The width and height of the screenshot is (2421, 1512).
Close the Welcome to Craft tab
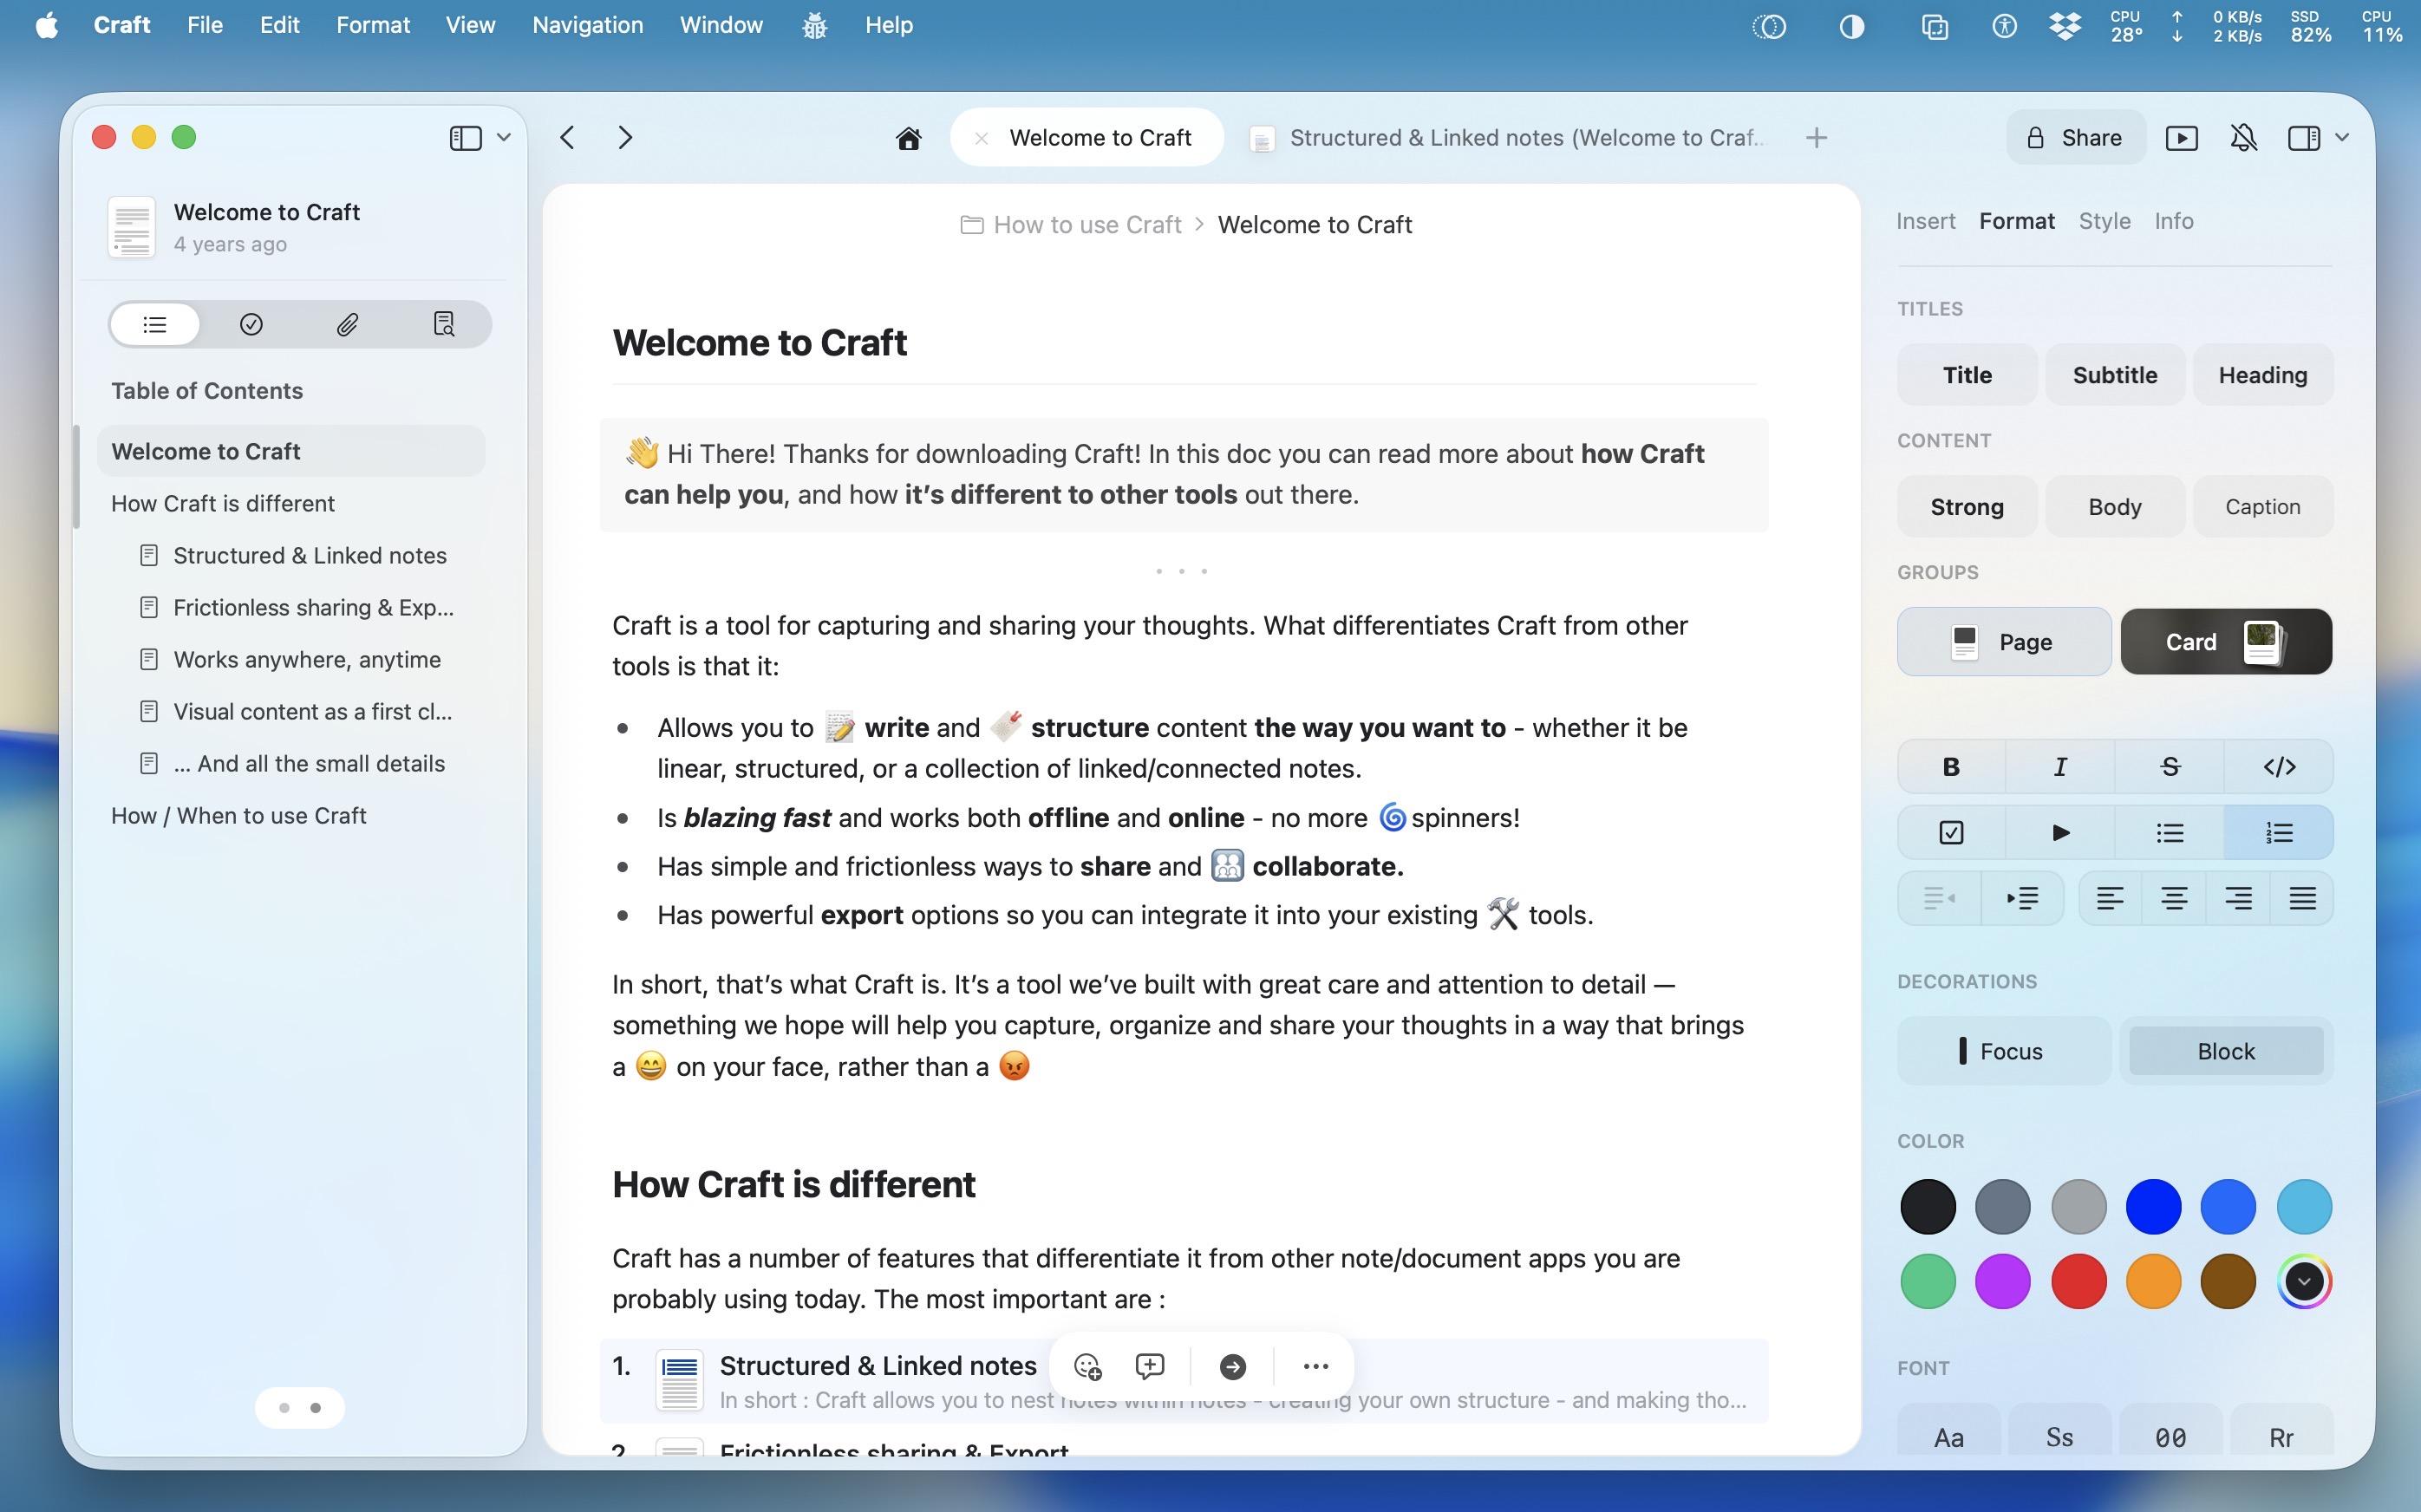pyautogui.click(x=981, y=139)
